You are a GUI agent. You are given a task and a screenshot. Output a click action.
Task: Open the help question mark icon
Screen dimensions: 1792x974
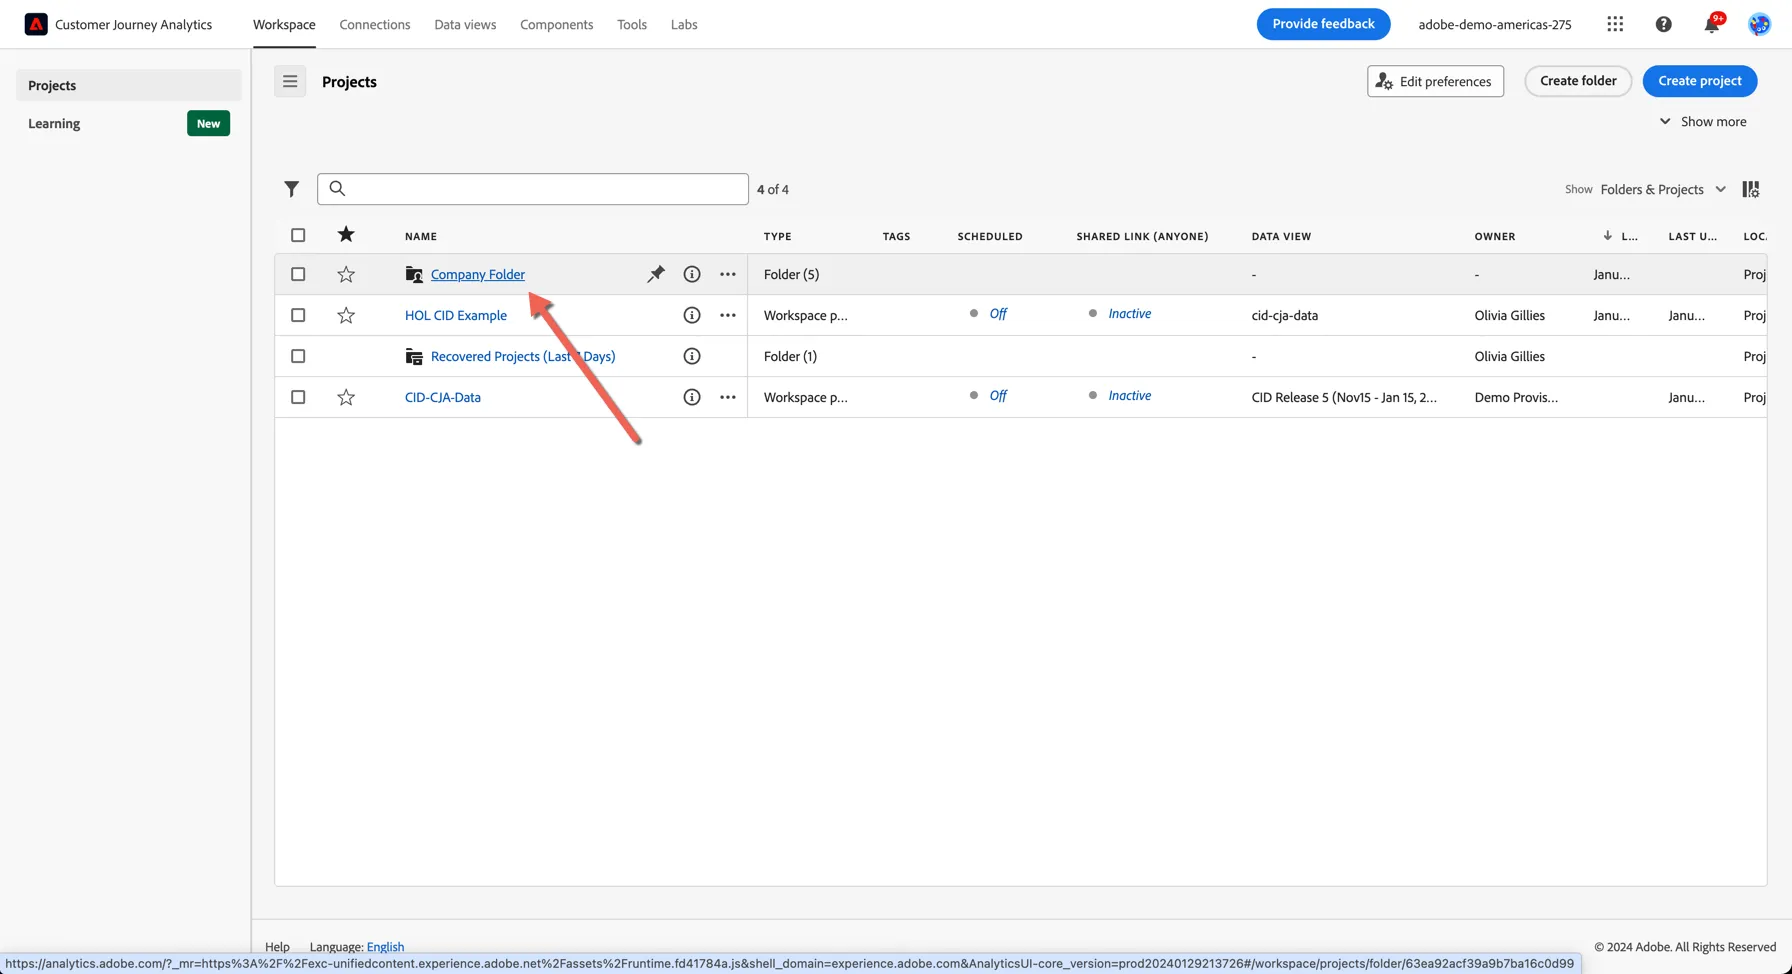pos(1663,24)
